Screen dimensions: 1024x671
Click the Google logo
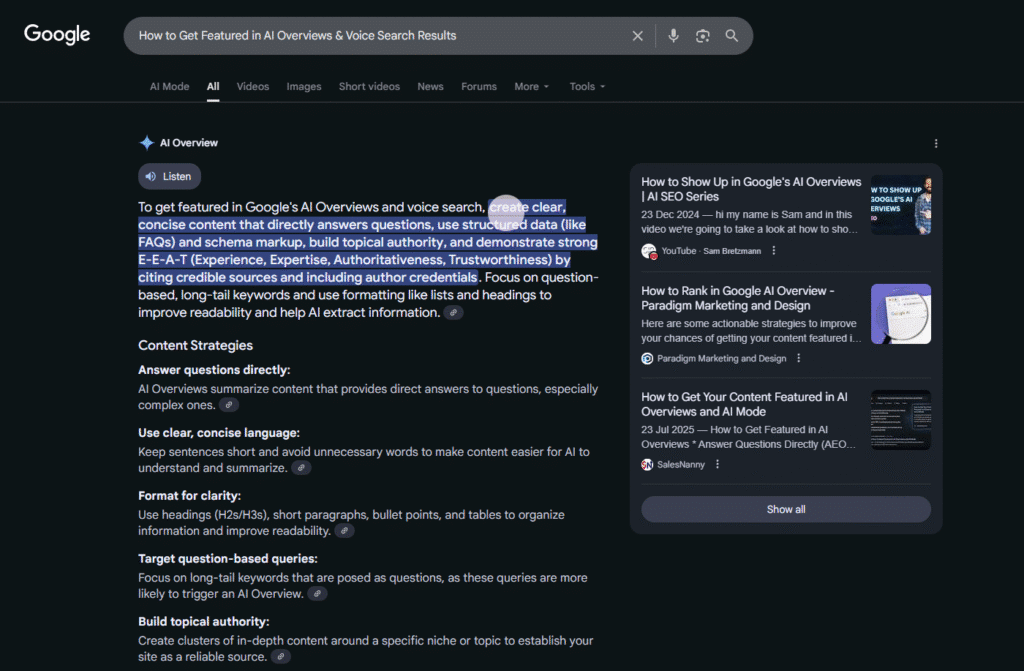tap(57, 34)
